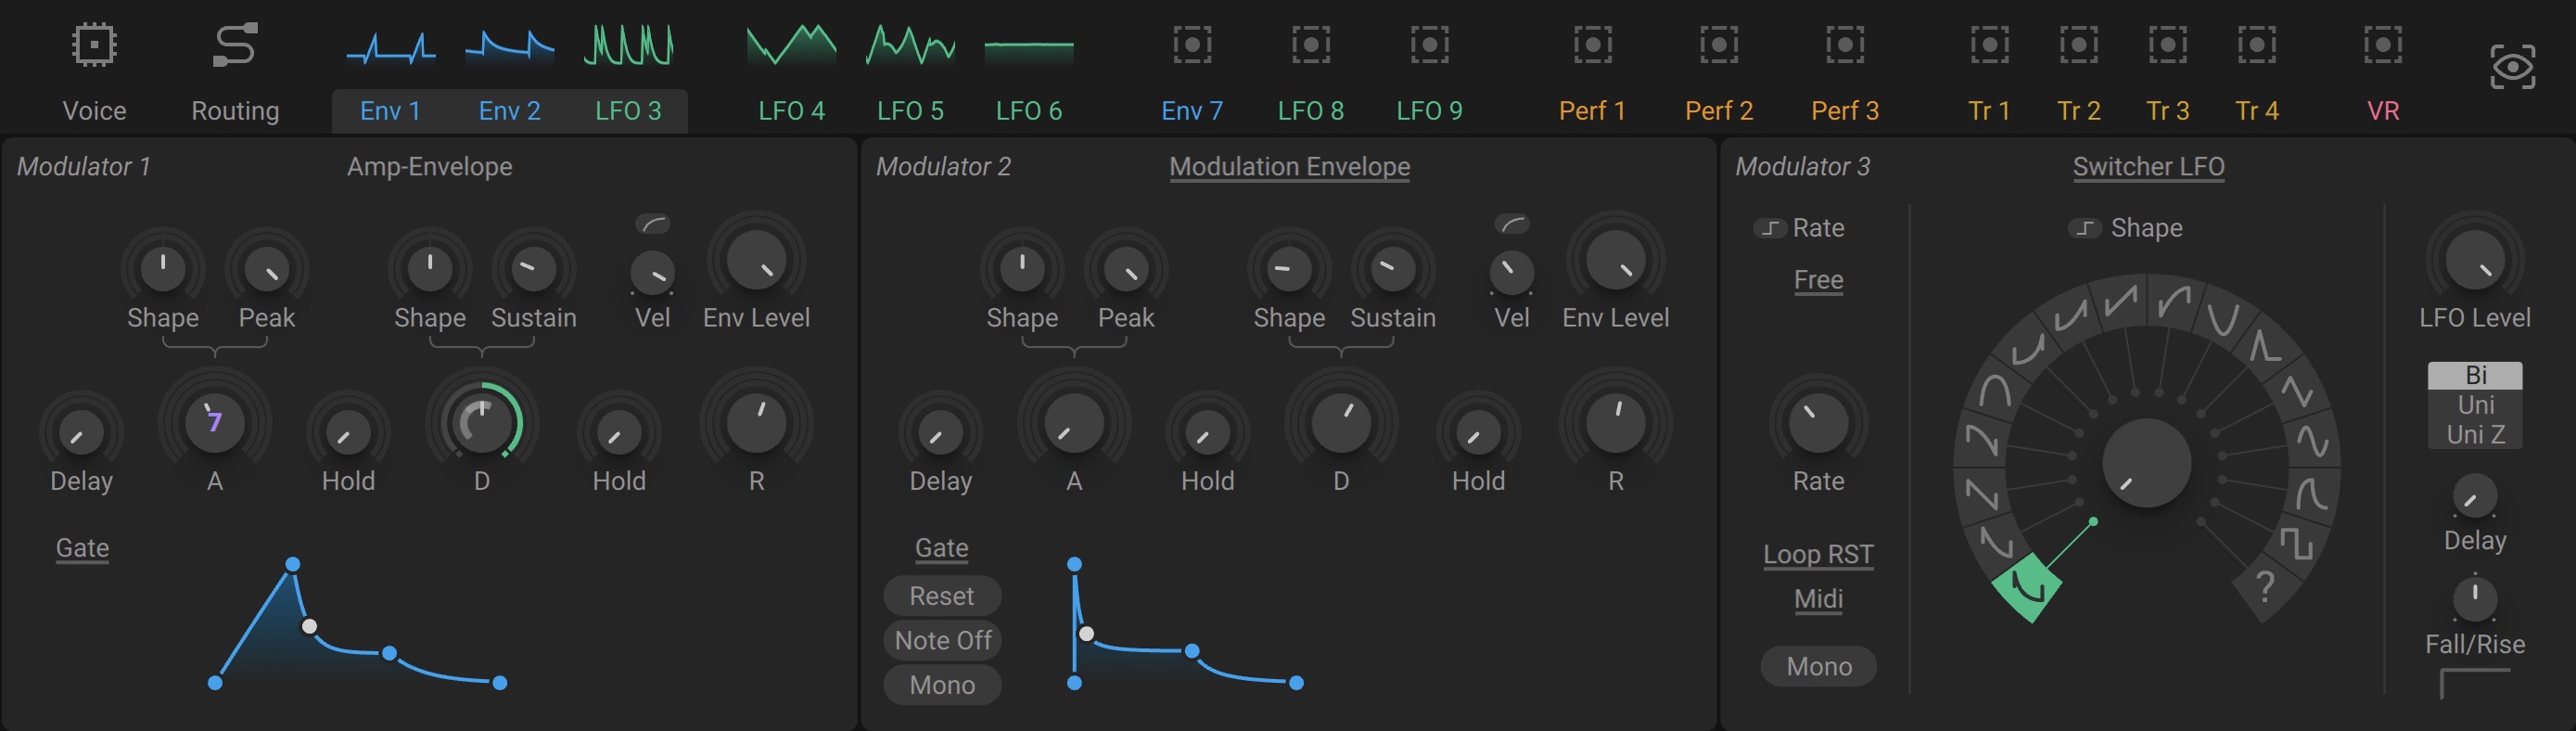The height and width of the screenshot is (731, 2576).
Task: Click the eye view icon at top right
Action: 2511,67
